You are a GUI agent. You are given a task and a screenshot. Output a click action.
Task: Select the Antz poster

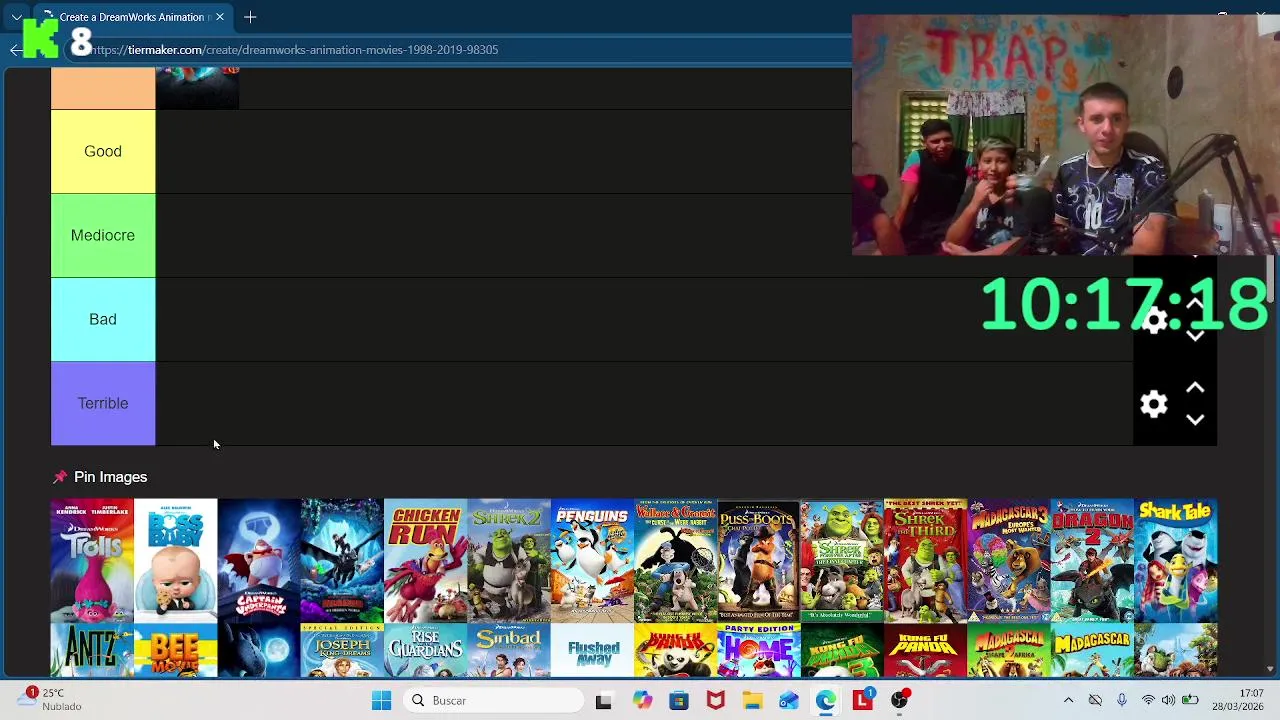click(92, 650)
